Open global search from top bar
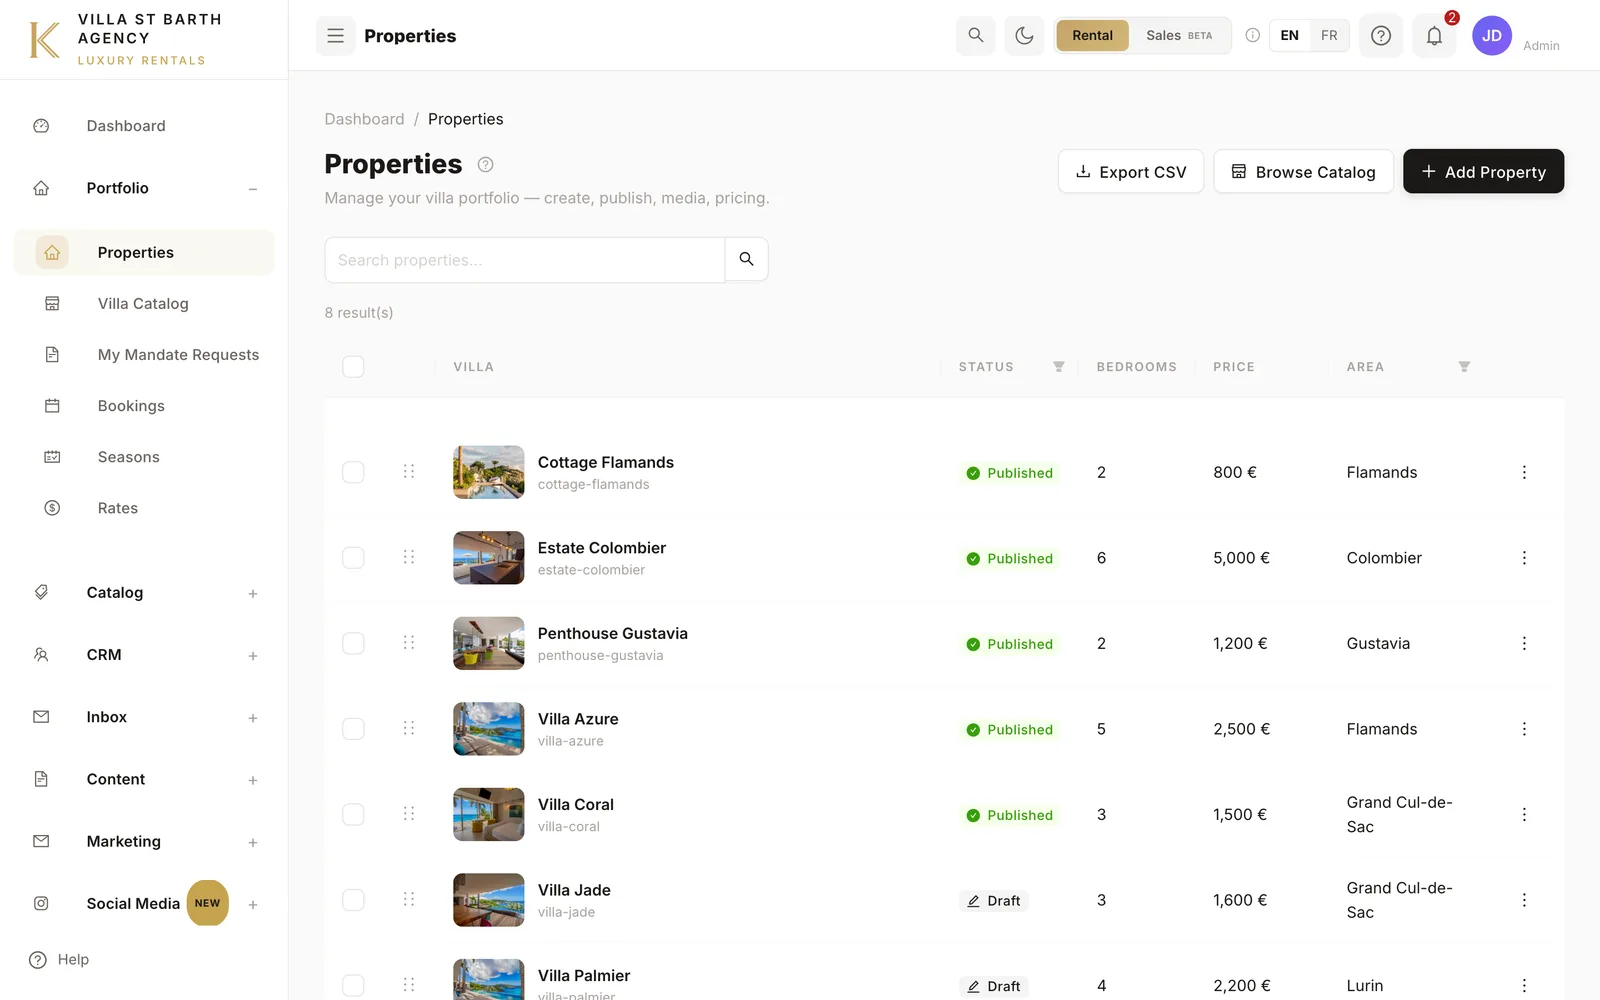This screenshot has width=1600, height=1000. (976, 36)
